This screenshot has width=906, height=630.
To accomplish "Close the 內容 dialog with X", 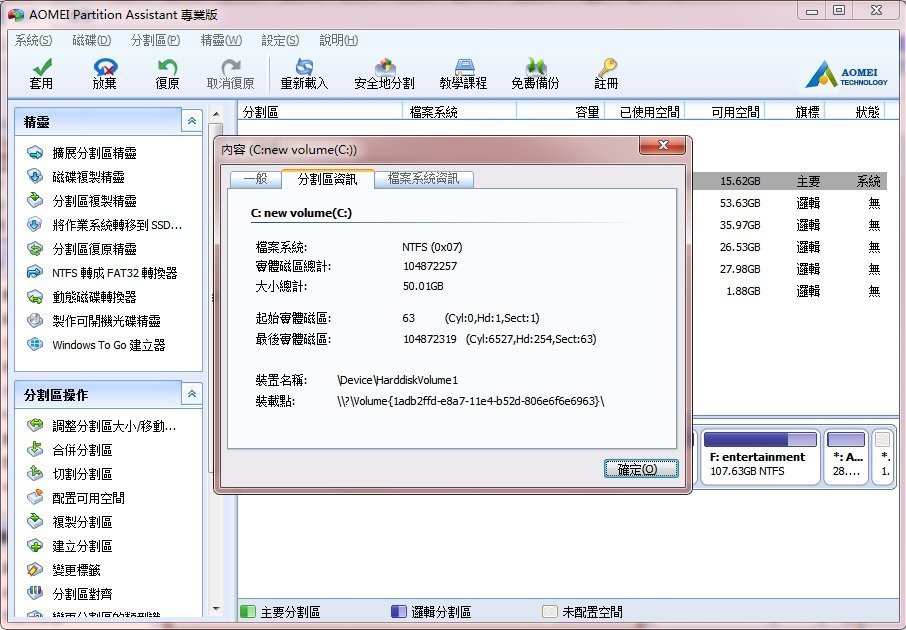I will click(x=663, y=145).
